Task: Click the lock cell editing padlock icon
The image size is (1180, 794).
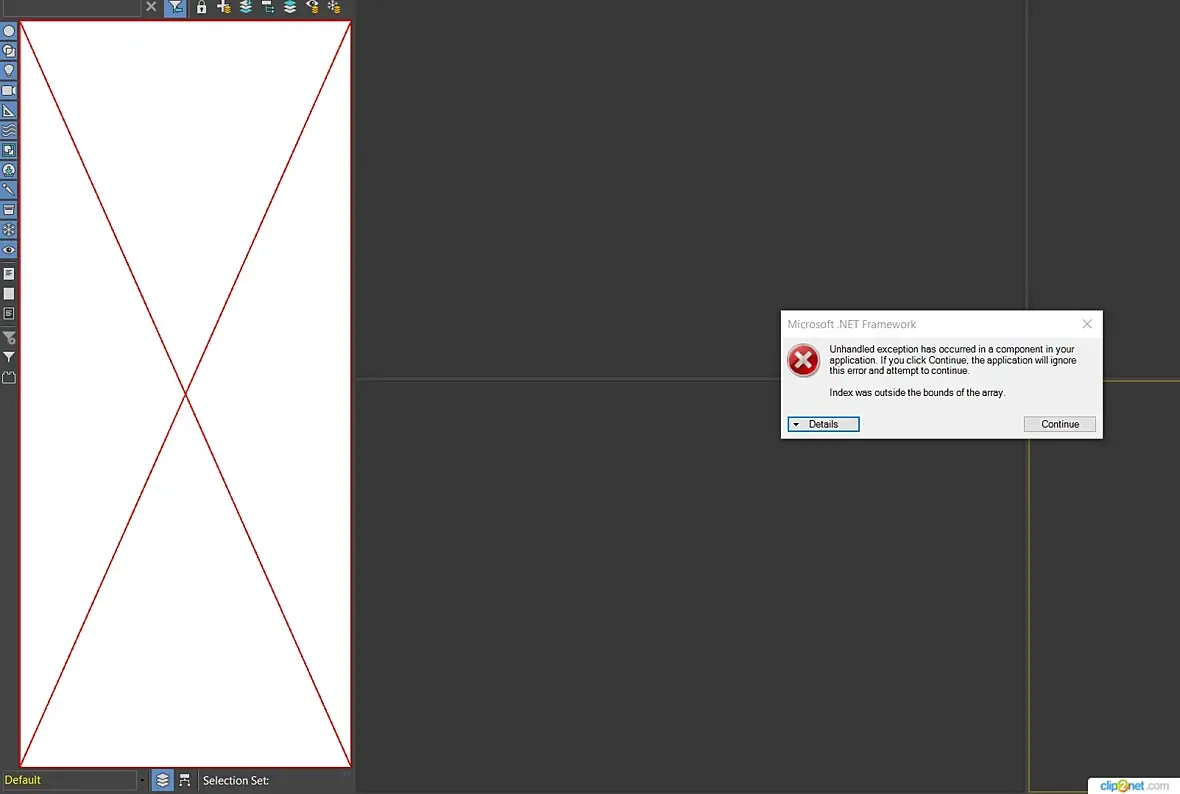Action: (x=201, y=8)
